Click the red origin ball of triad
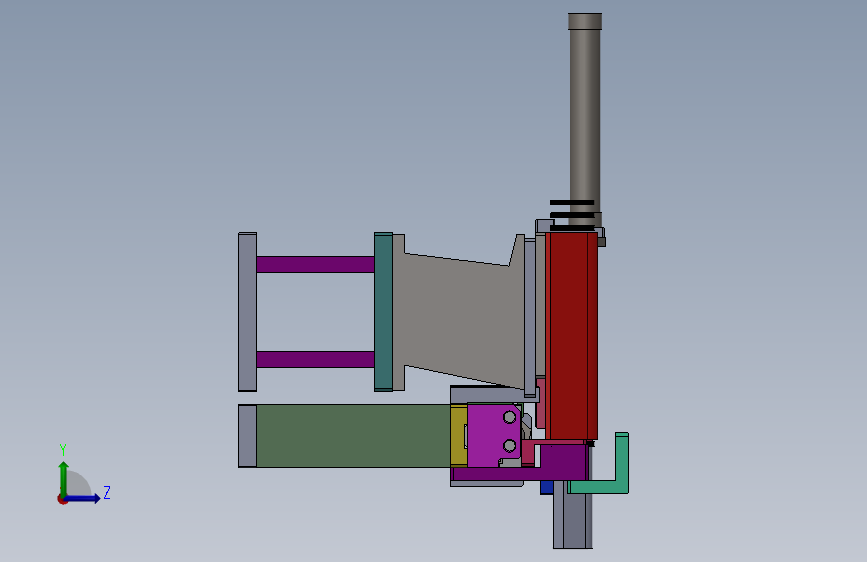 coord(62,499)
